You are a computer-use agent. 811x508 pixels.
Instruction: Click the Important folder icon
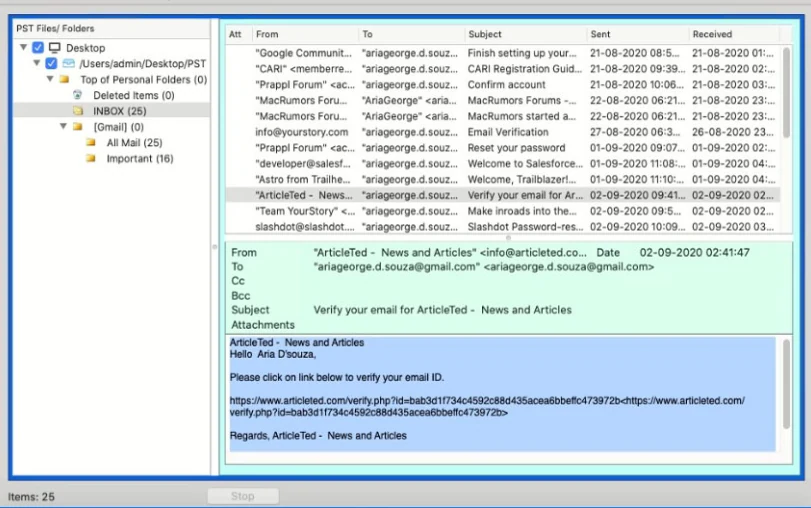91,158
